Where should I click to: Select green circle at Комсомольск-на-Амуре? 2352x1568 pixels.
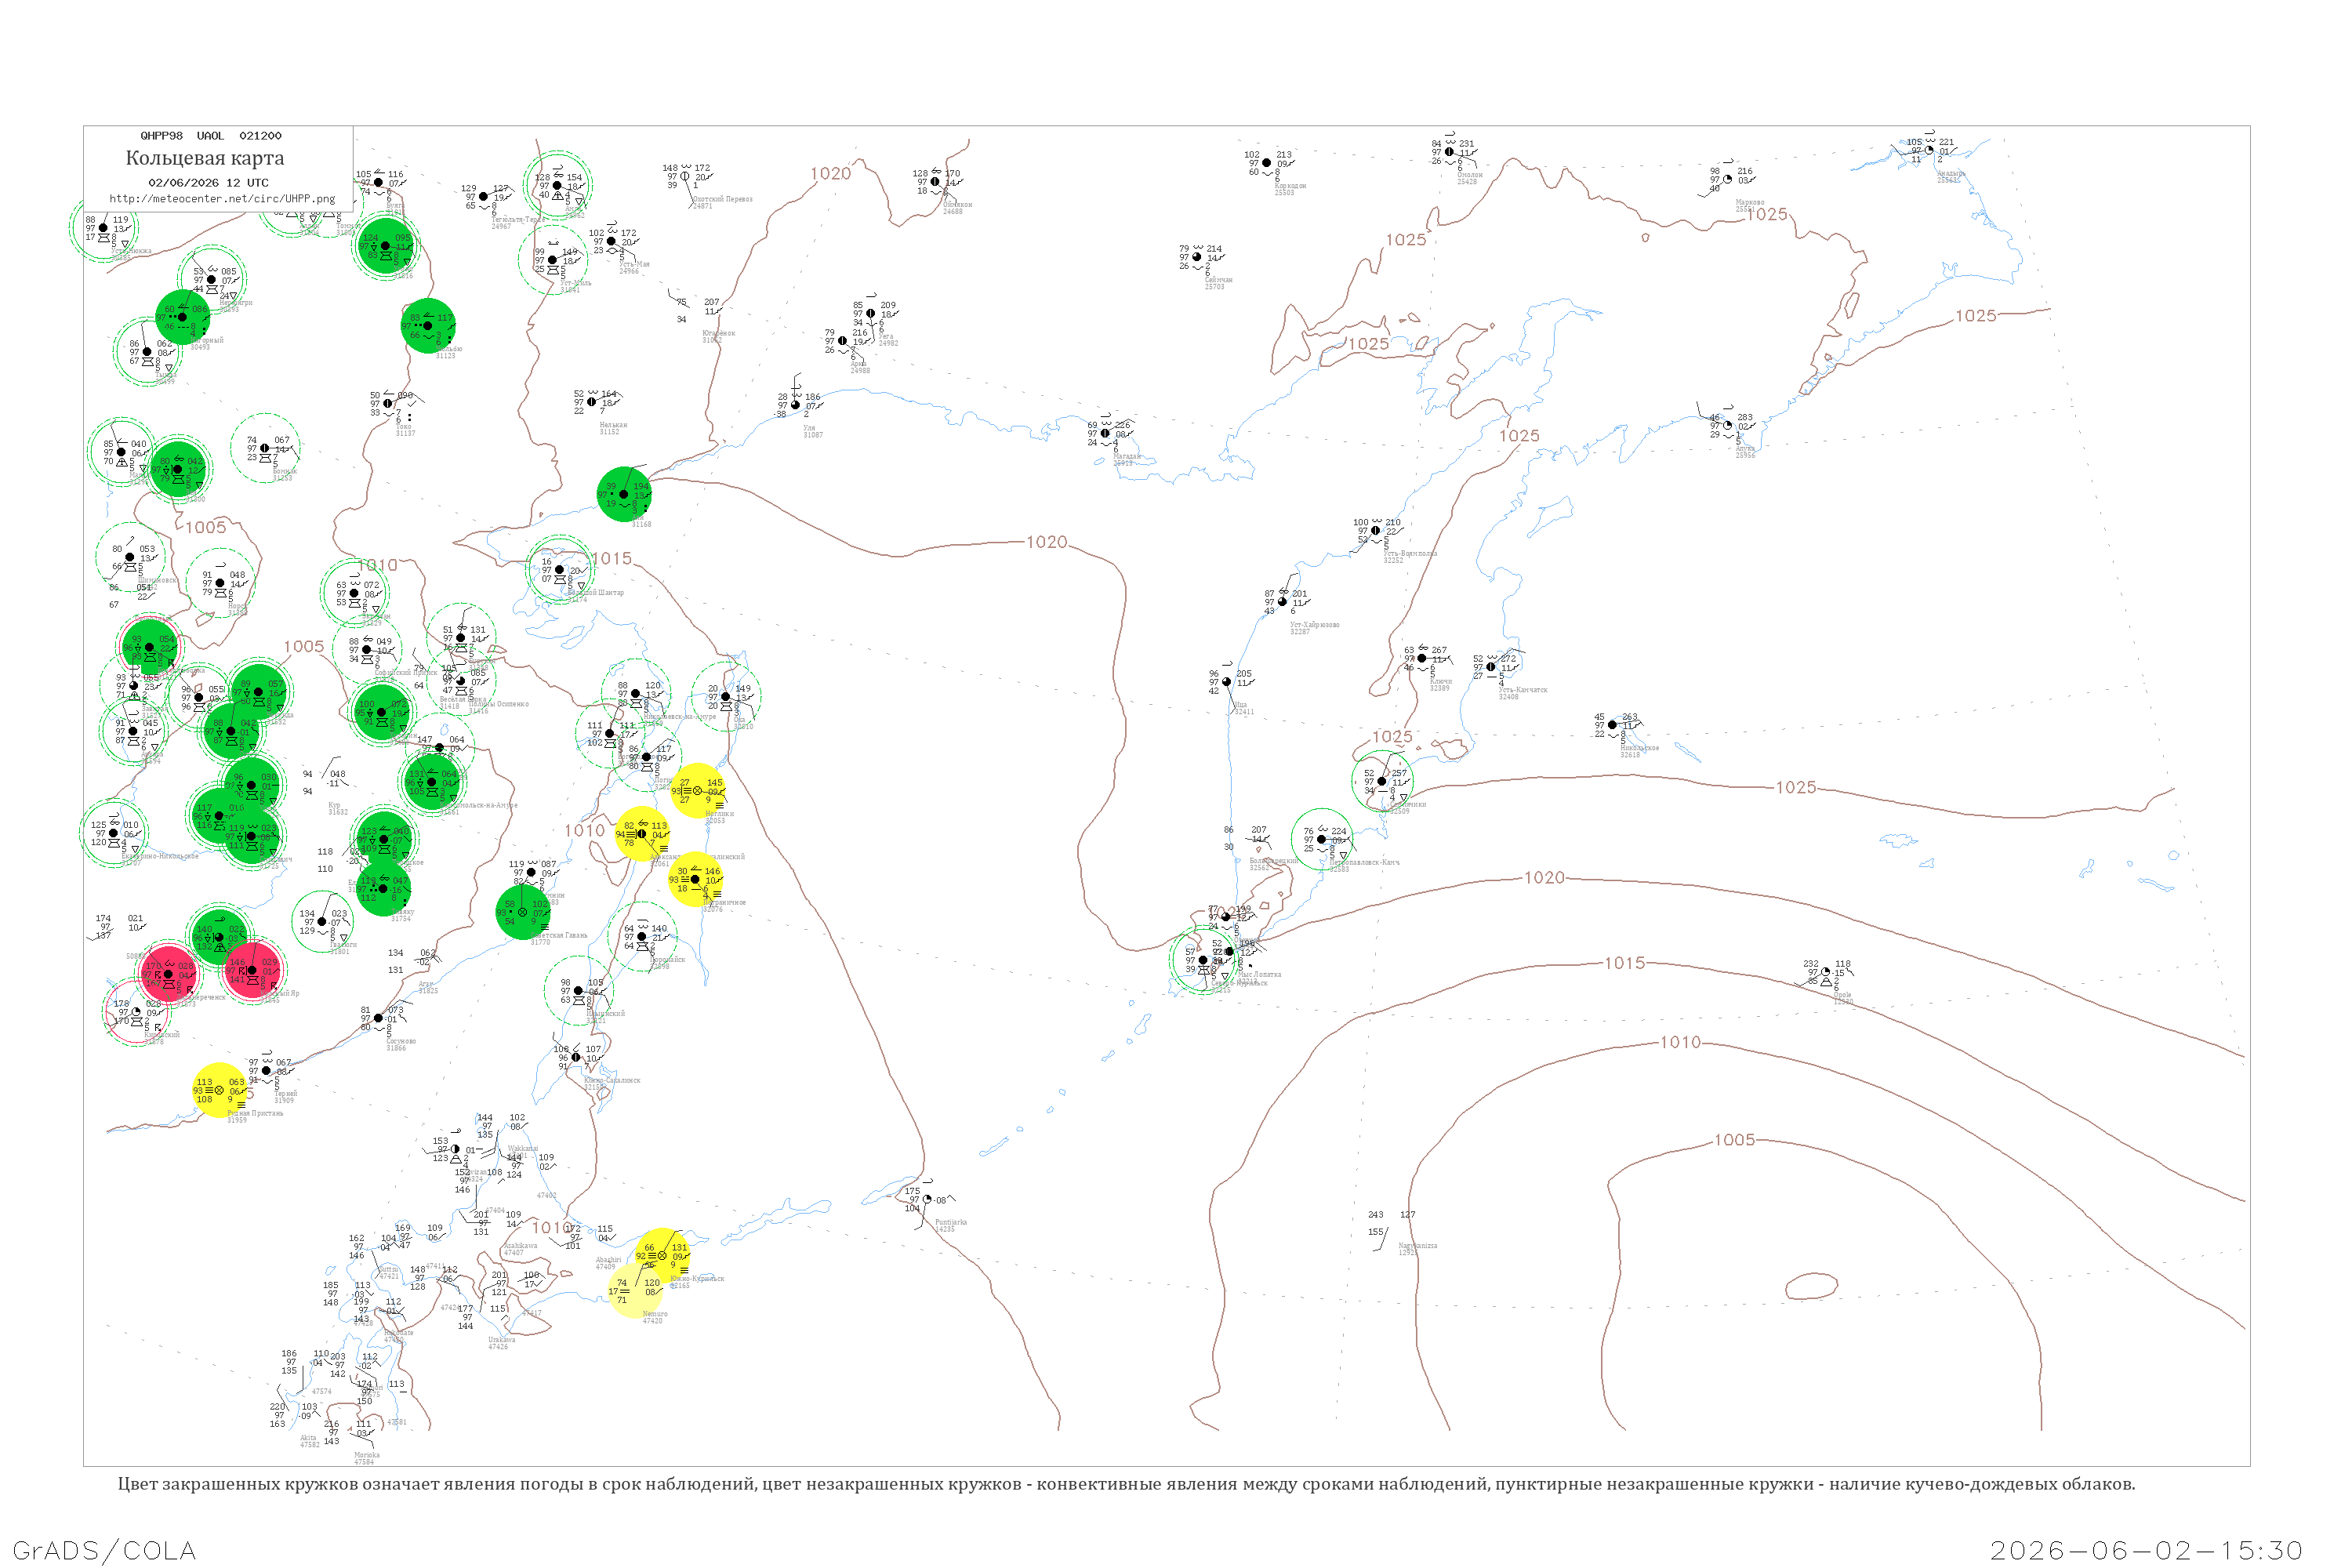pyautogui.click(x=432, y=782)
